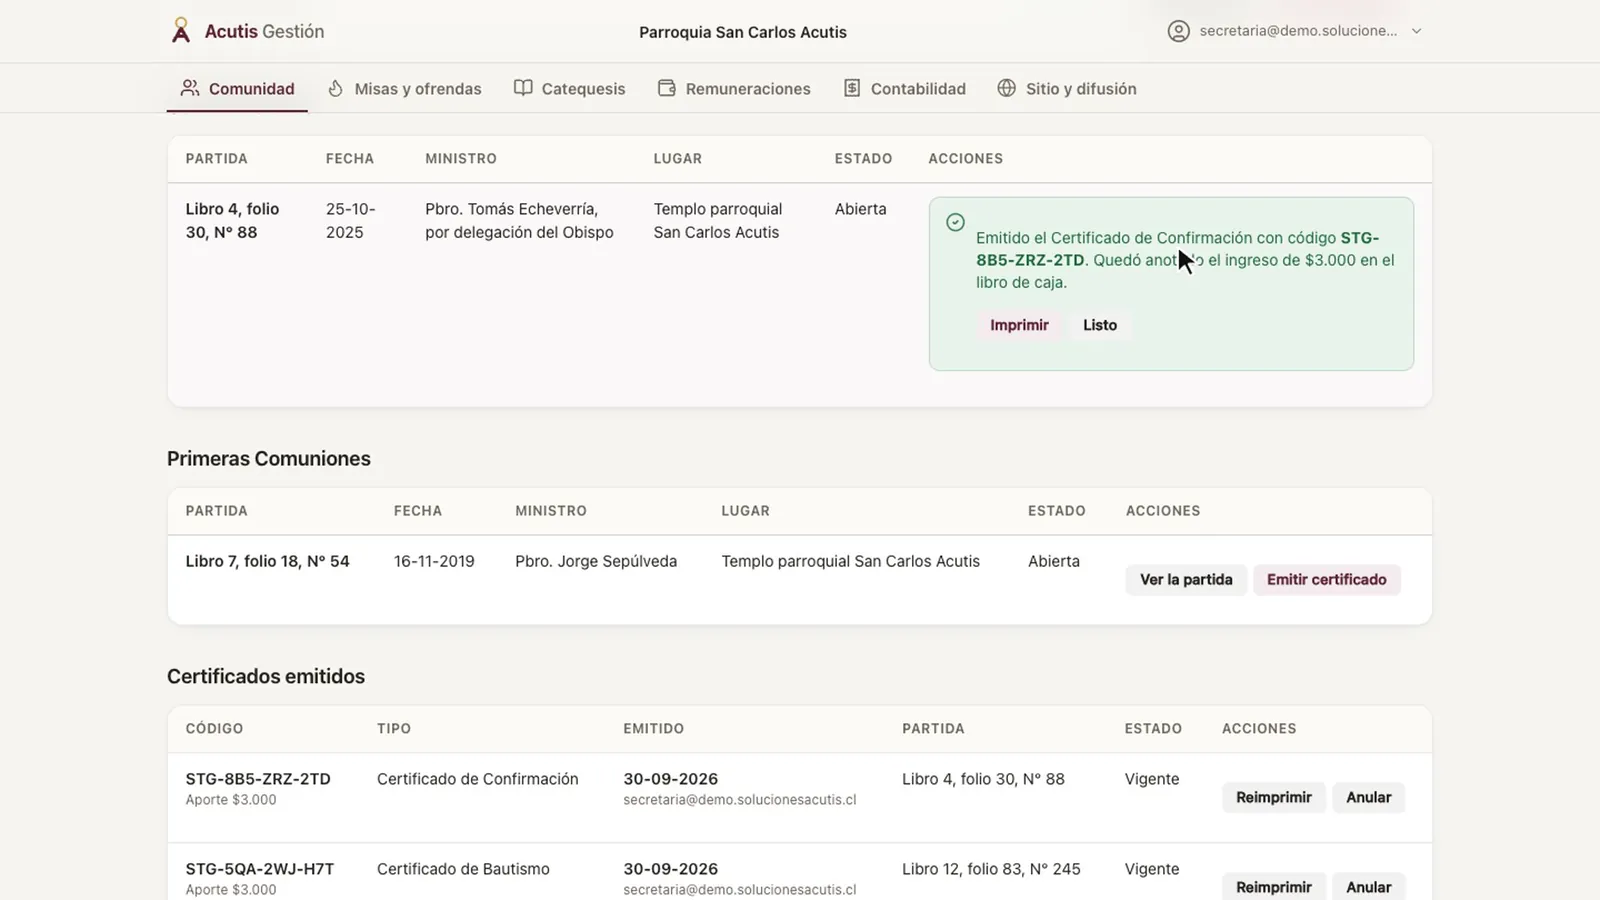The width and height of the screenshot is (1600, 900).
Task: Click the wallet icon for Remuneraciones
Action: pos(667,88)
